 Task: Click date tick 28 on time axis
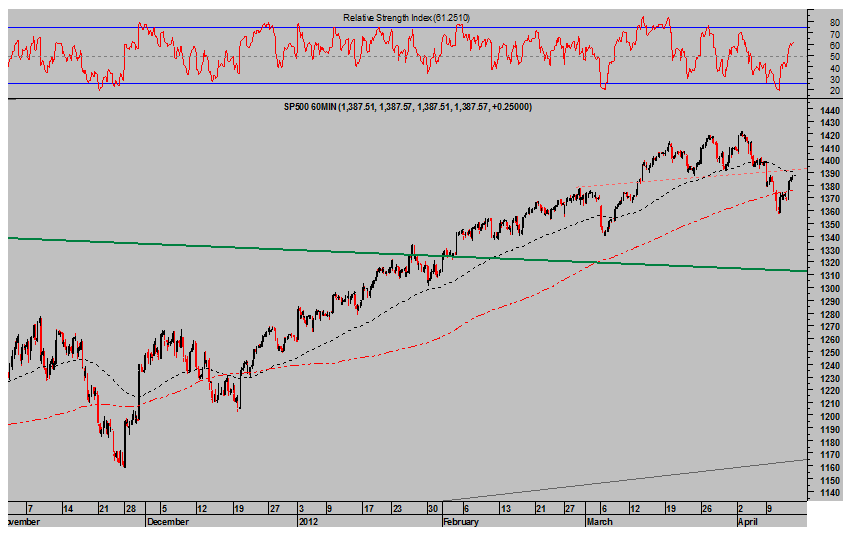point(130,509)
